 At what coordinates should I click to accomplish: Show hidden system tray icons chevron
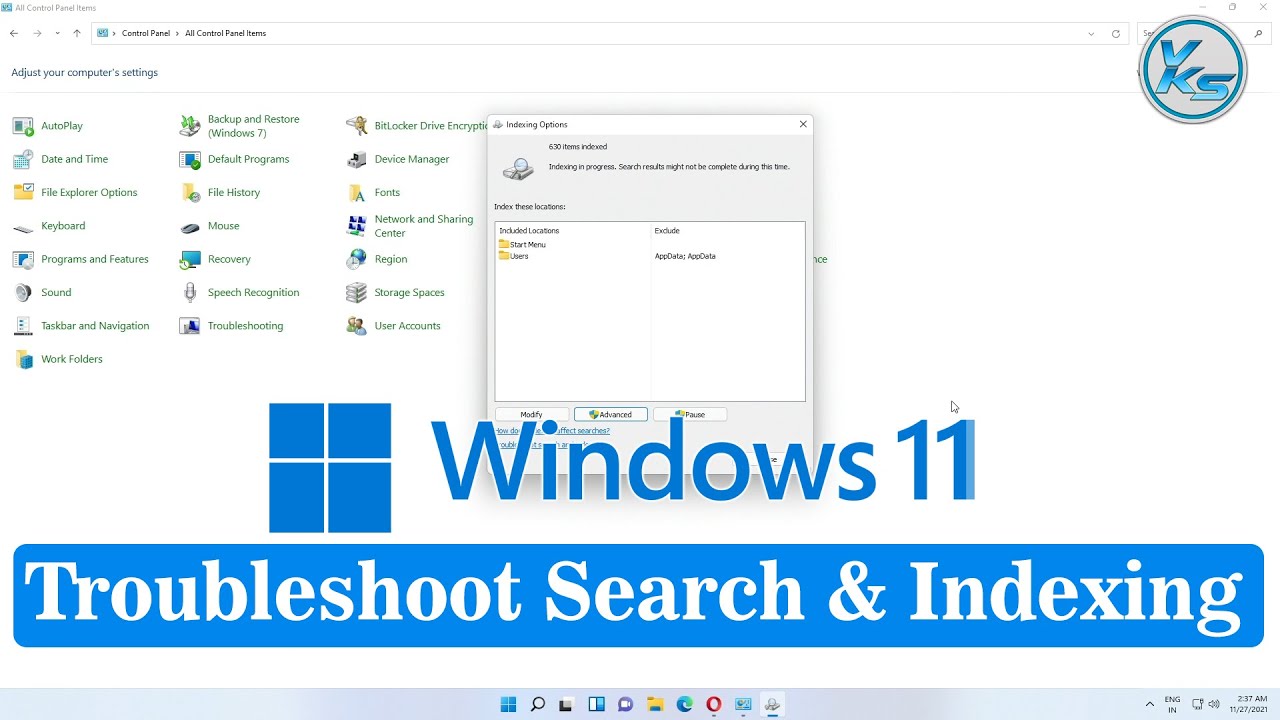[x=1150, y=704]
